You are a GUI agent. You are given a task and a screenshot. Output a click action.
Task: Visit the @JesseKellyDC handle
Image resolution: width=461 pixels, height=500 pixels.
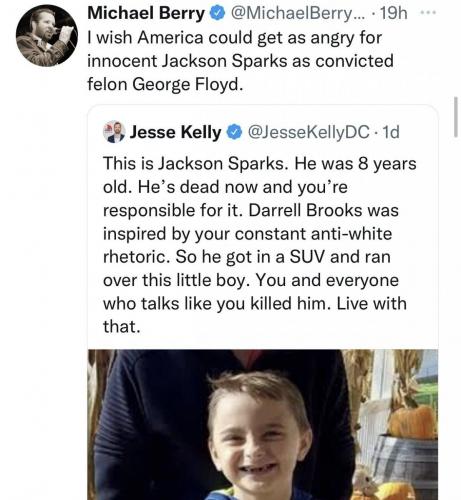point(308,132)
